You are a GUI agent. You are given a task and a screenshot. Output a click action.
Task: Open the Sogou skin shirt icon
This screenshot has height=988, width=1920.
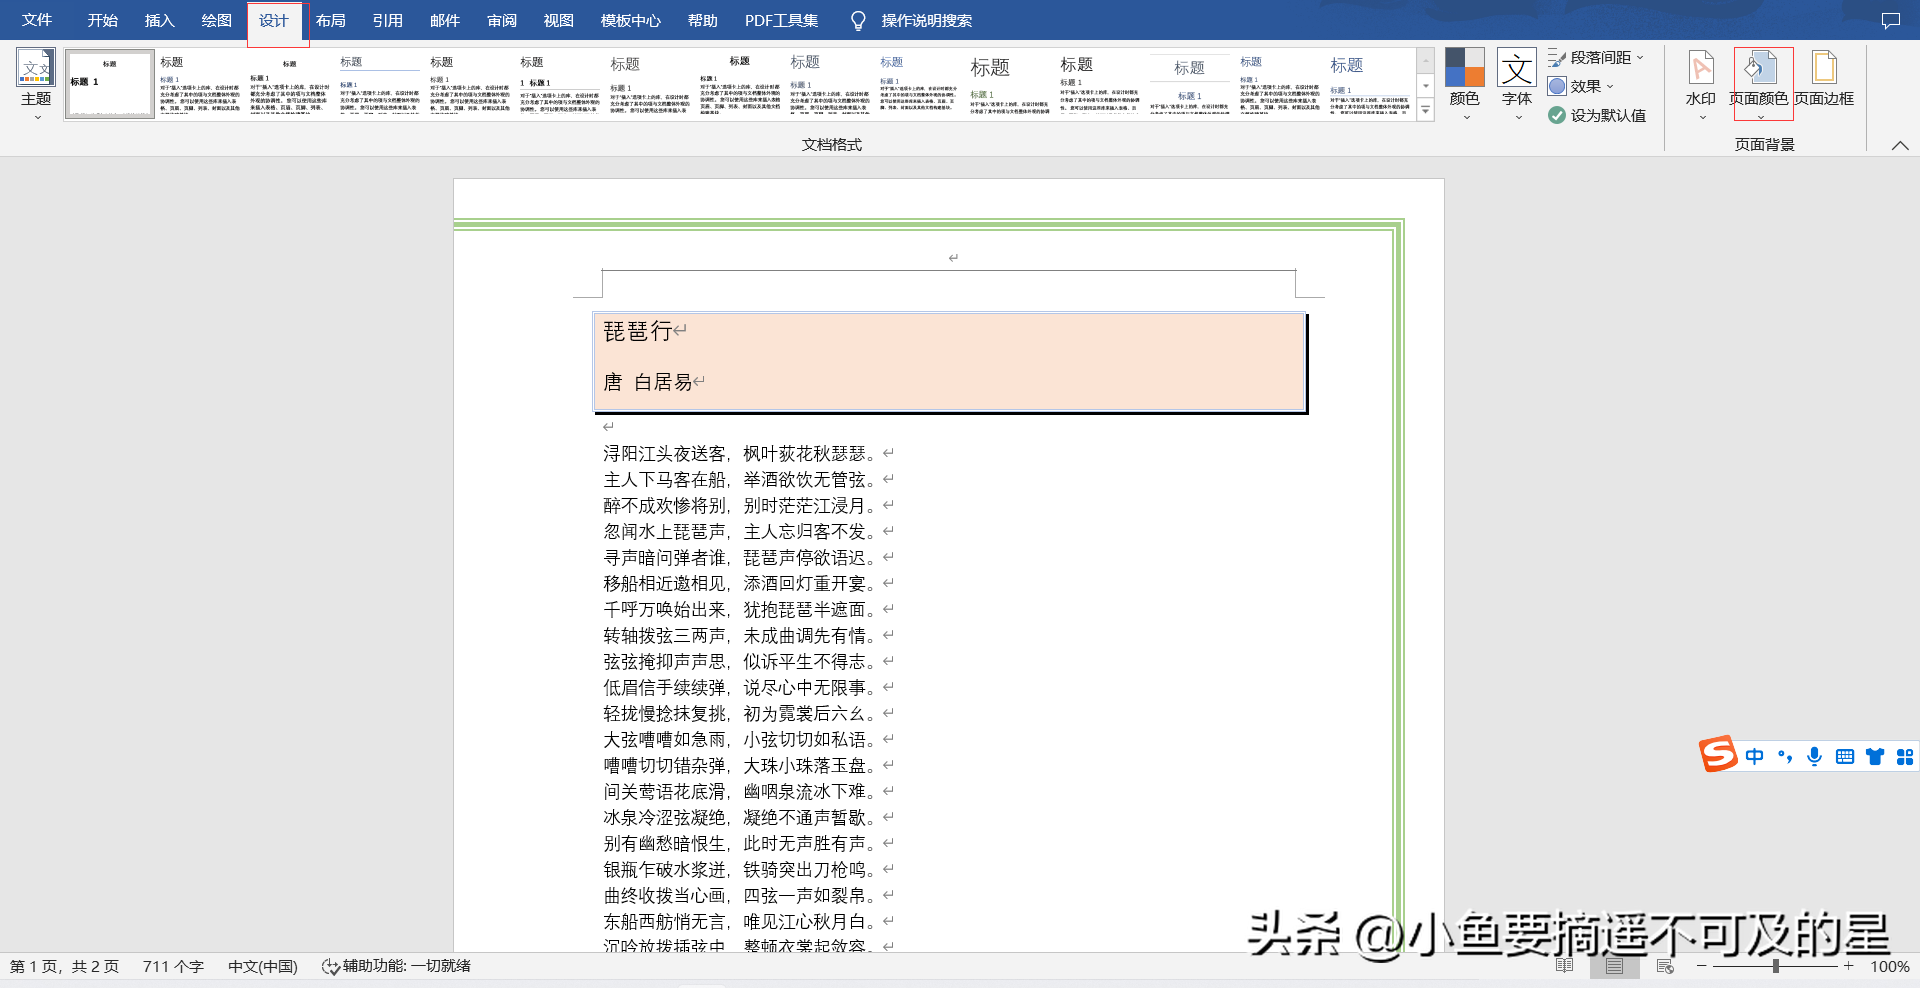pos(1875,757)
